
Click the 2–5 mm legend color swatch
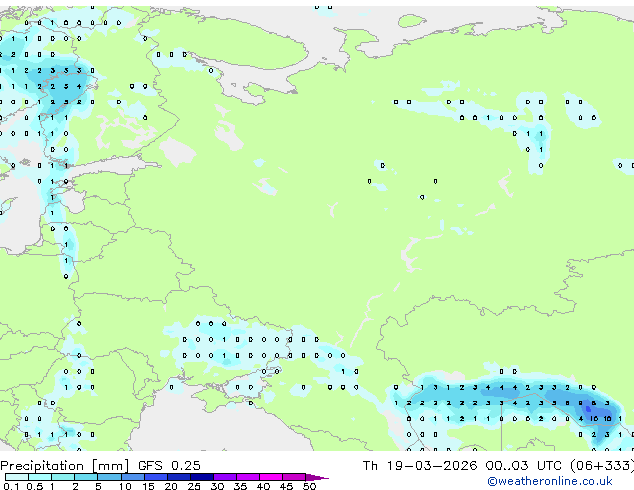[86, 477]
